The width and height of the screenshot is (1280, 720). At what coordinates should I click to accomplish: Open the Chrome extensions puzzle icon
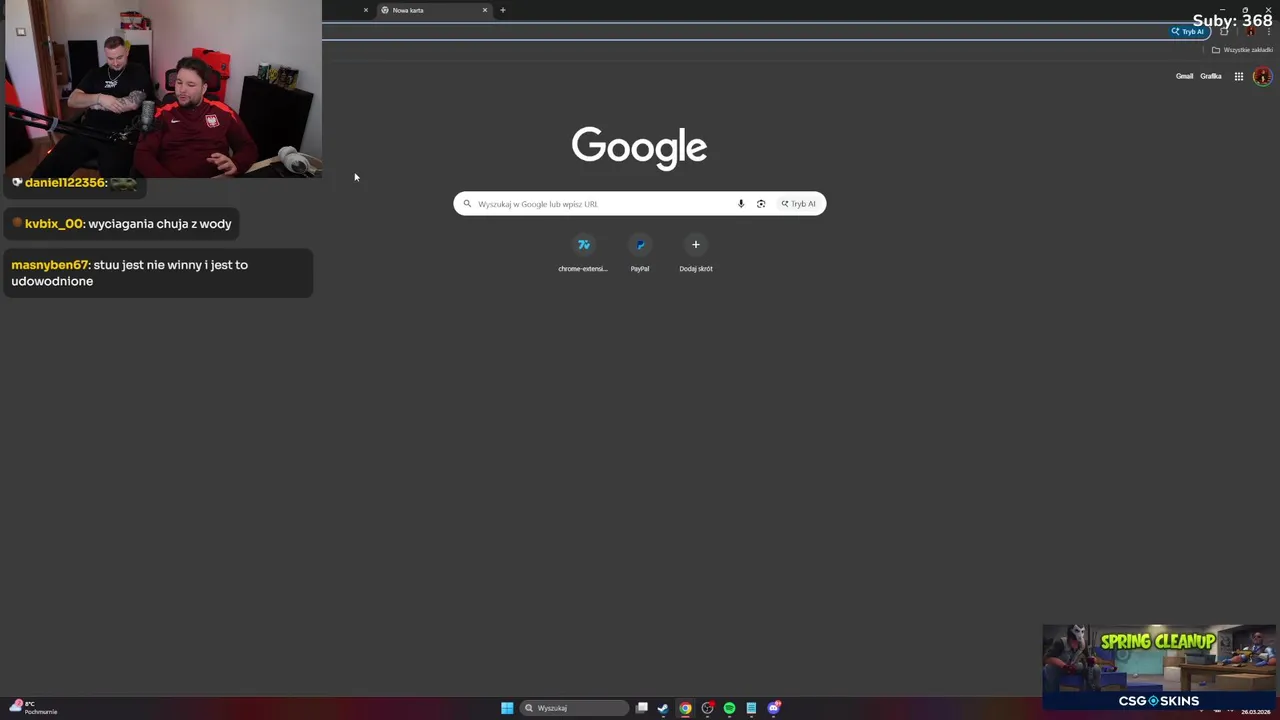click(1224, 32)
